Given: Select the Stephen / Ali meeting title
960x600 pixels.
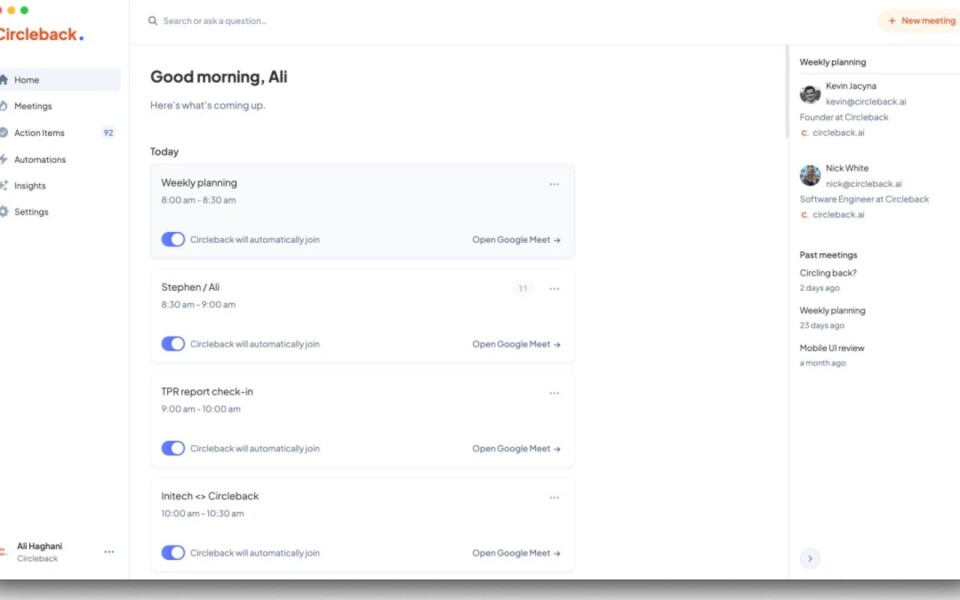Looking at the screenshot, I should 190,287.
